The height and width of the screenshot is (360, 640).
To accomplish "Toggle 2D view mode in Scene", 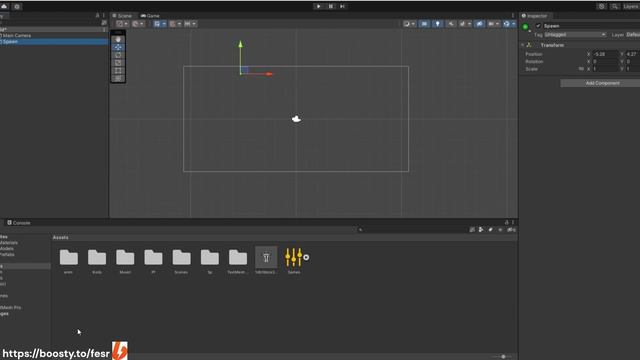I will click(x=424, y=24).
